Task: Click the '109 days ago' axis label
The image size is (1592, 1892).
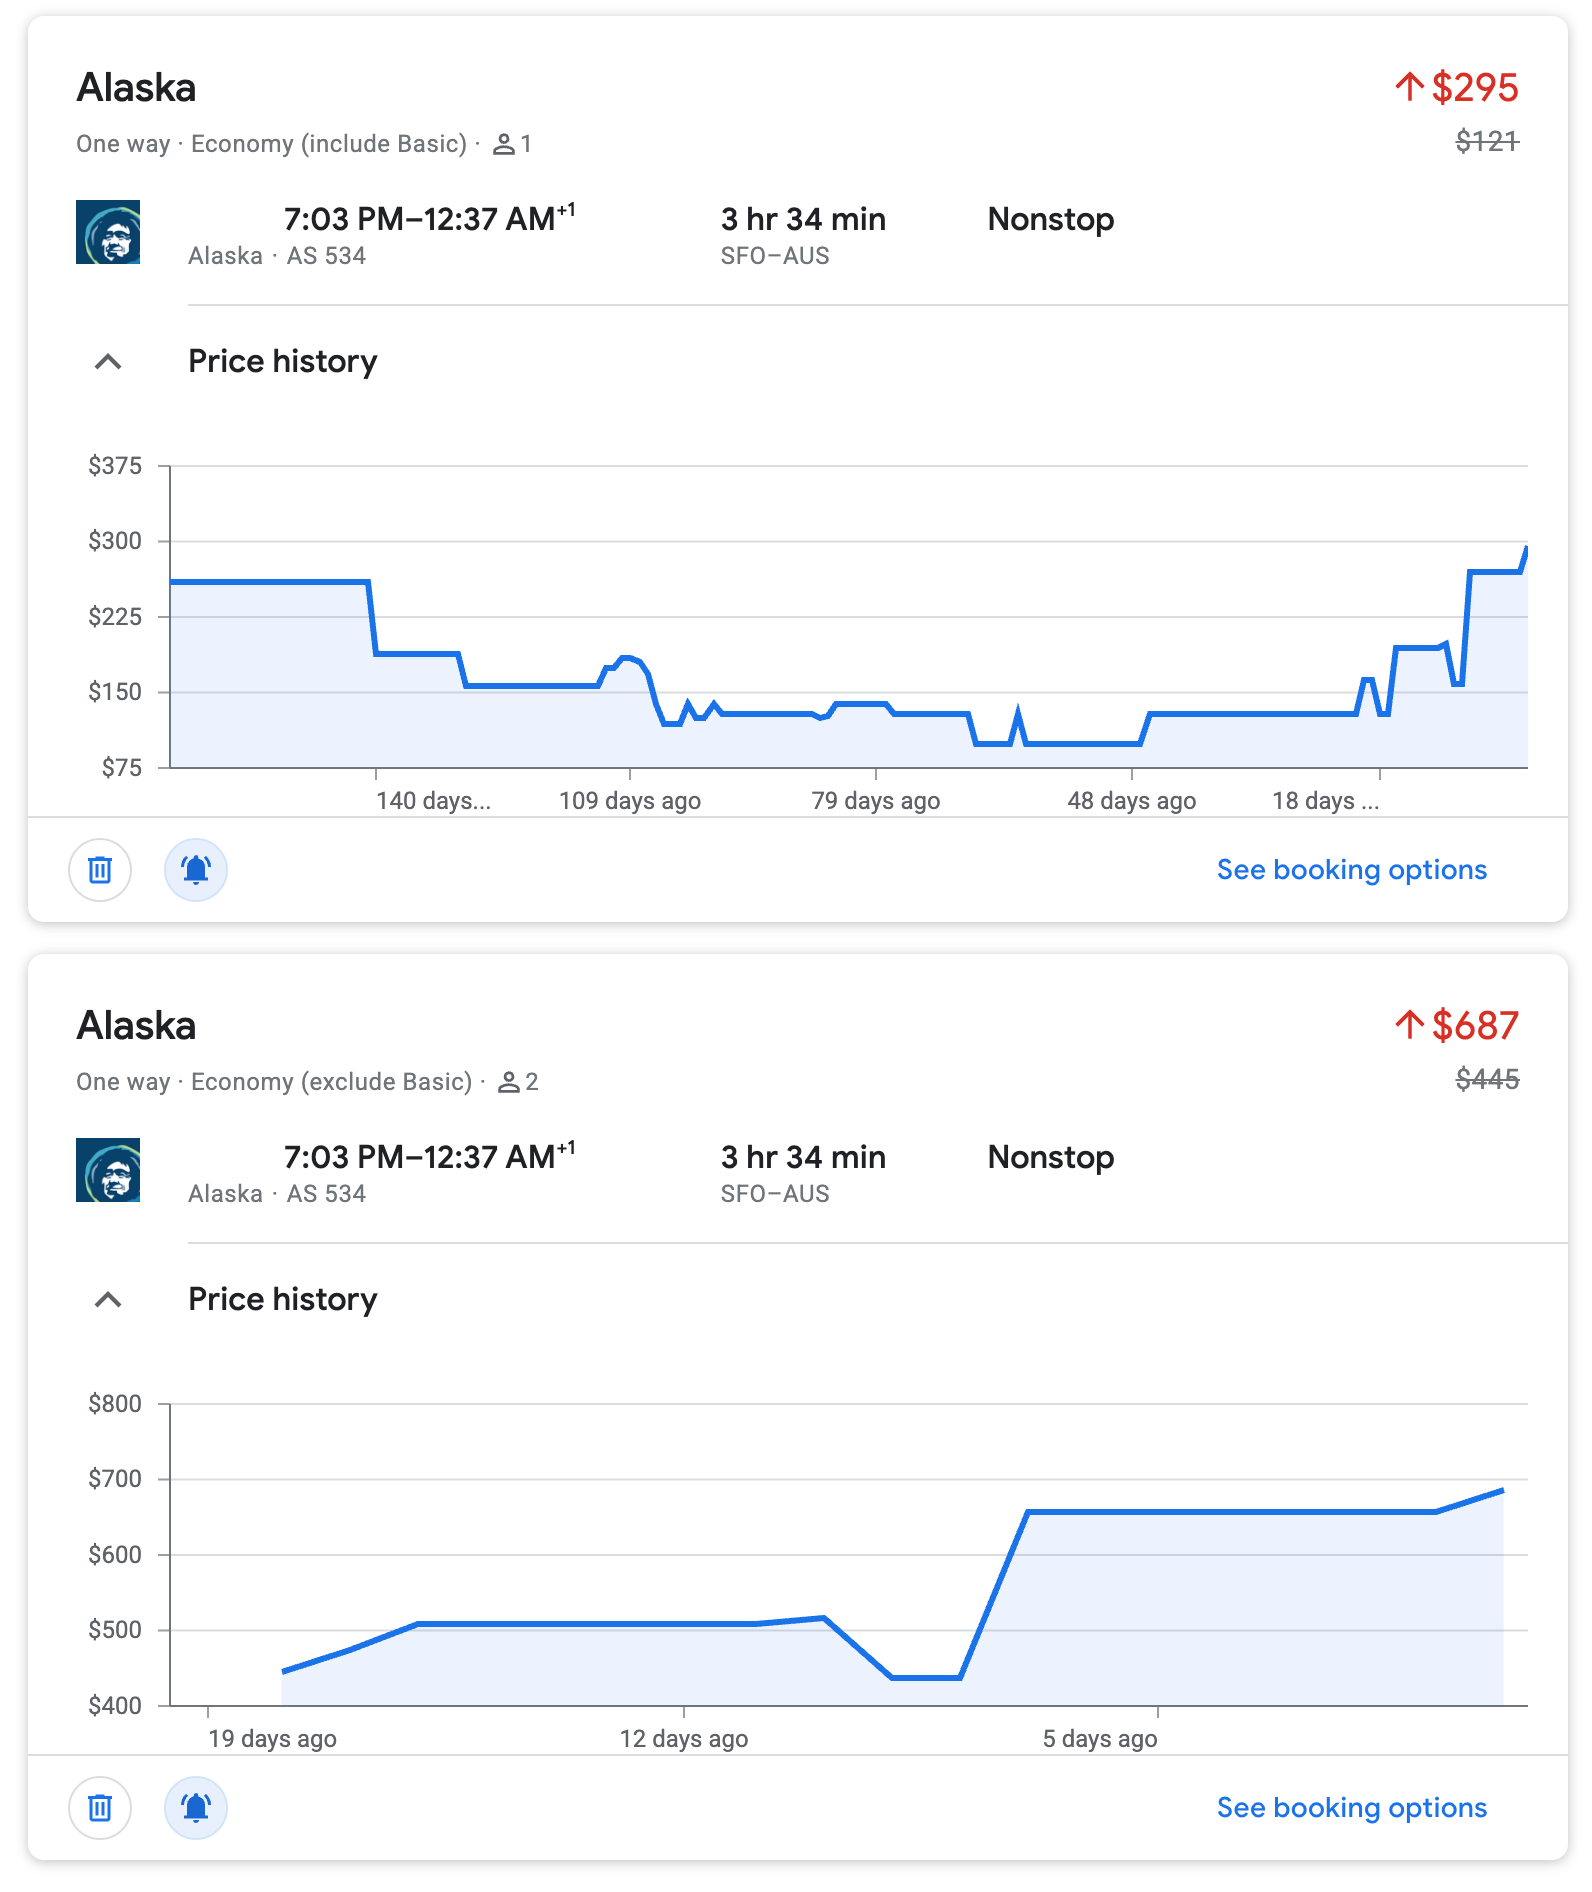Action: pos(630,801)
